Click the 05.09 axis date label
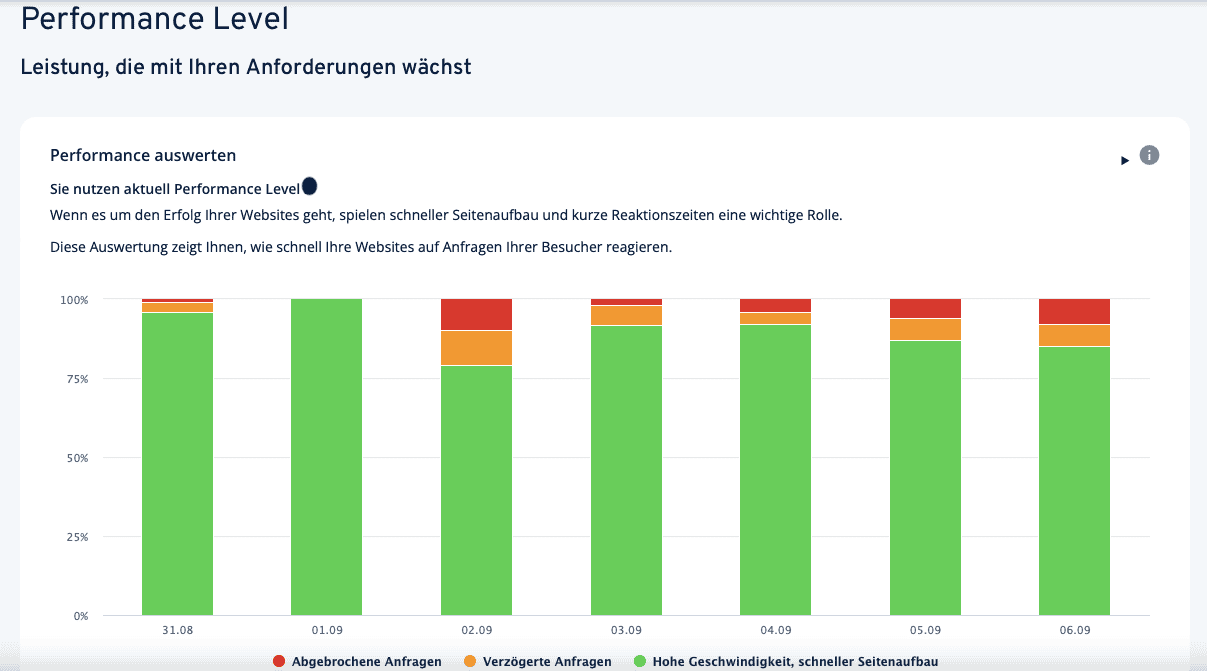 pos(925,631)
